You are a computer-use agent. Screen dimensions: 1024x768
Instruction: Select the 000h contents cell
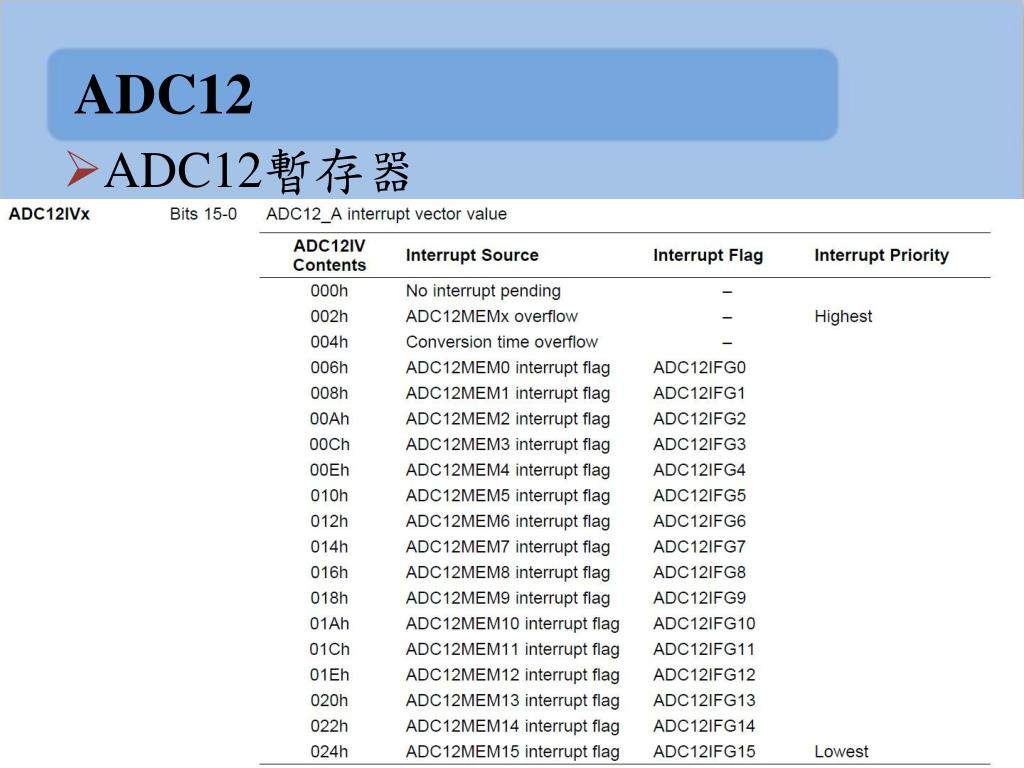tap(329, 291)
